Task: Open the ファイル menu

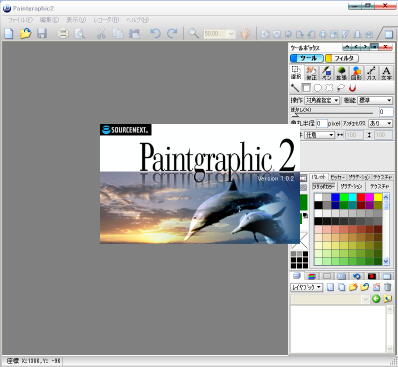Action: point(20,20)
